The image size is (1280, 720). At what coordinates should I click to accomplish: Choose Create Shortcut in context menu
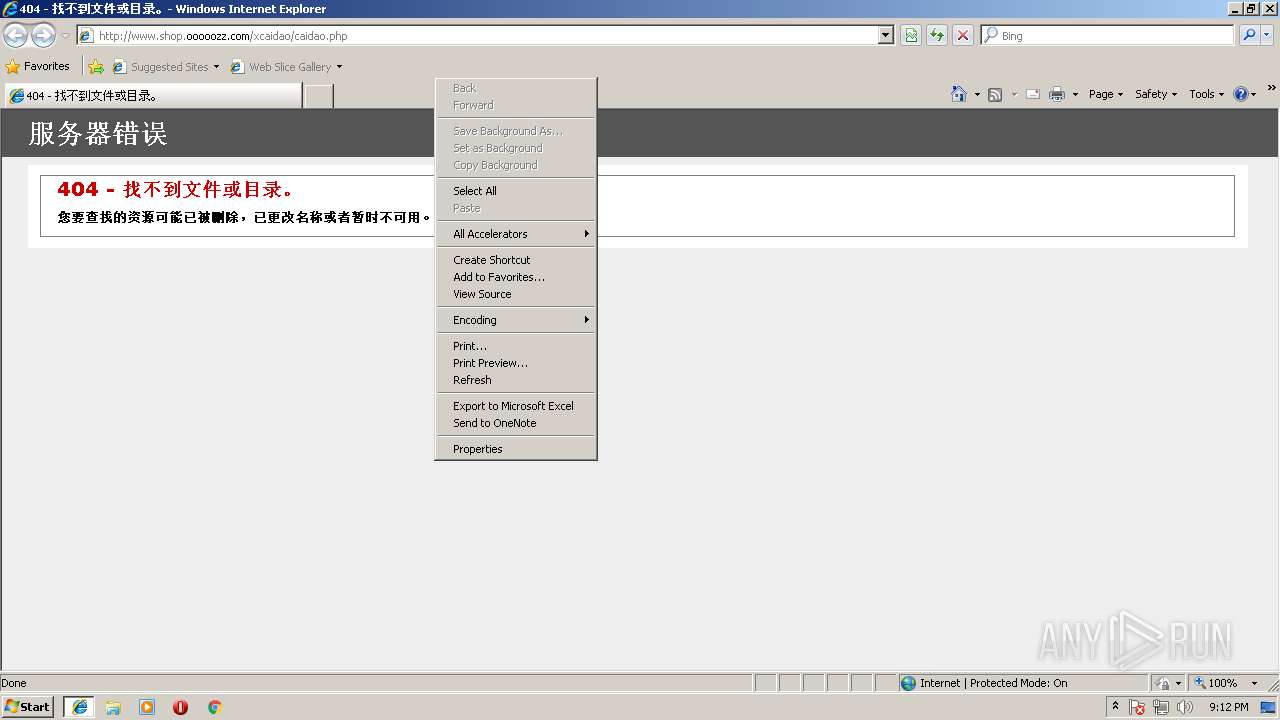tap(516, 260)
